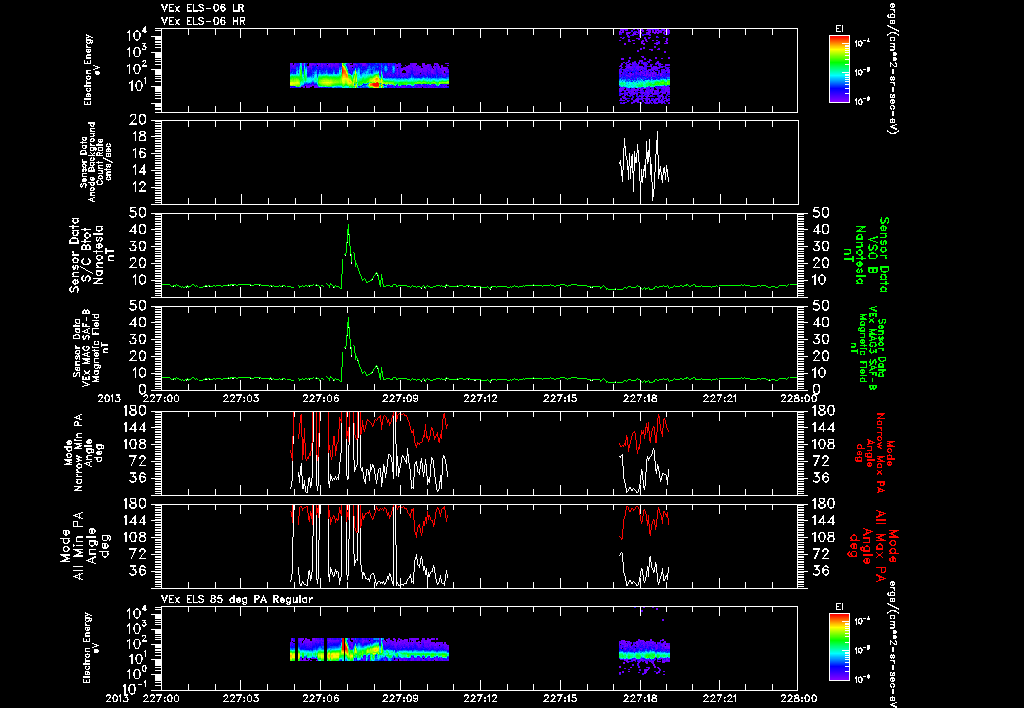The height and width of the screenshot is (708, 1024).
Task: Click the magnetic spike peak in MAG SAF-B panel
Action: [x=348, y=318]
